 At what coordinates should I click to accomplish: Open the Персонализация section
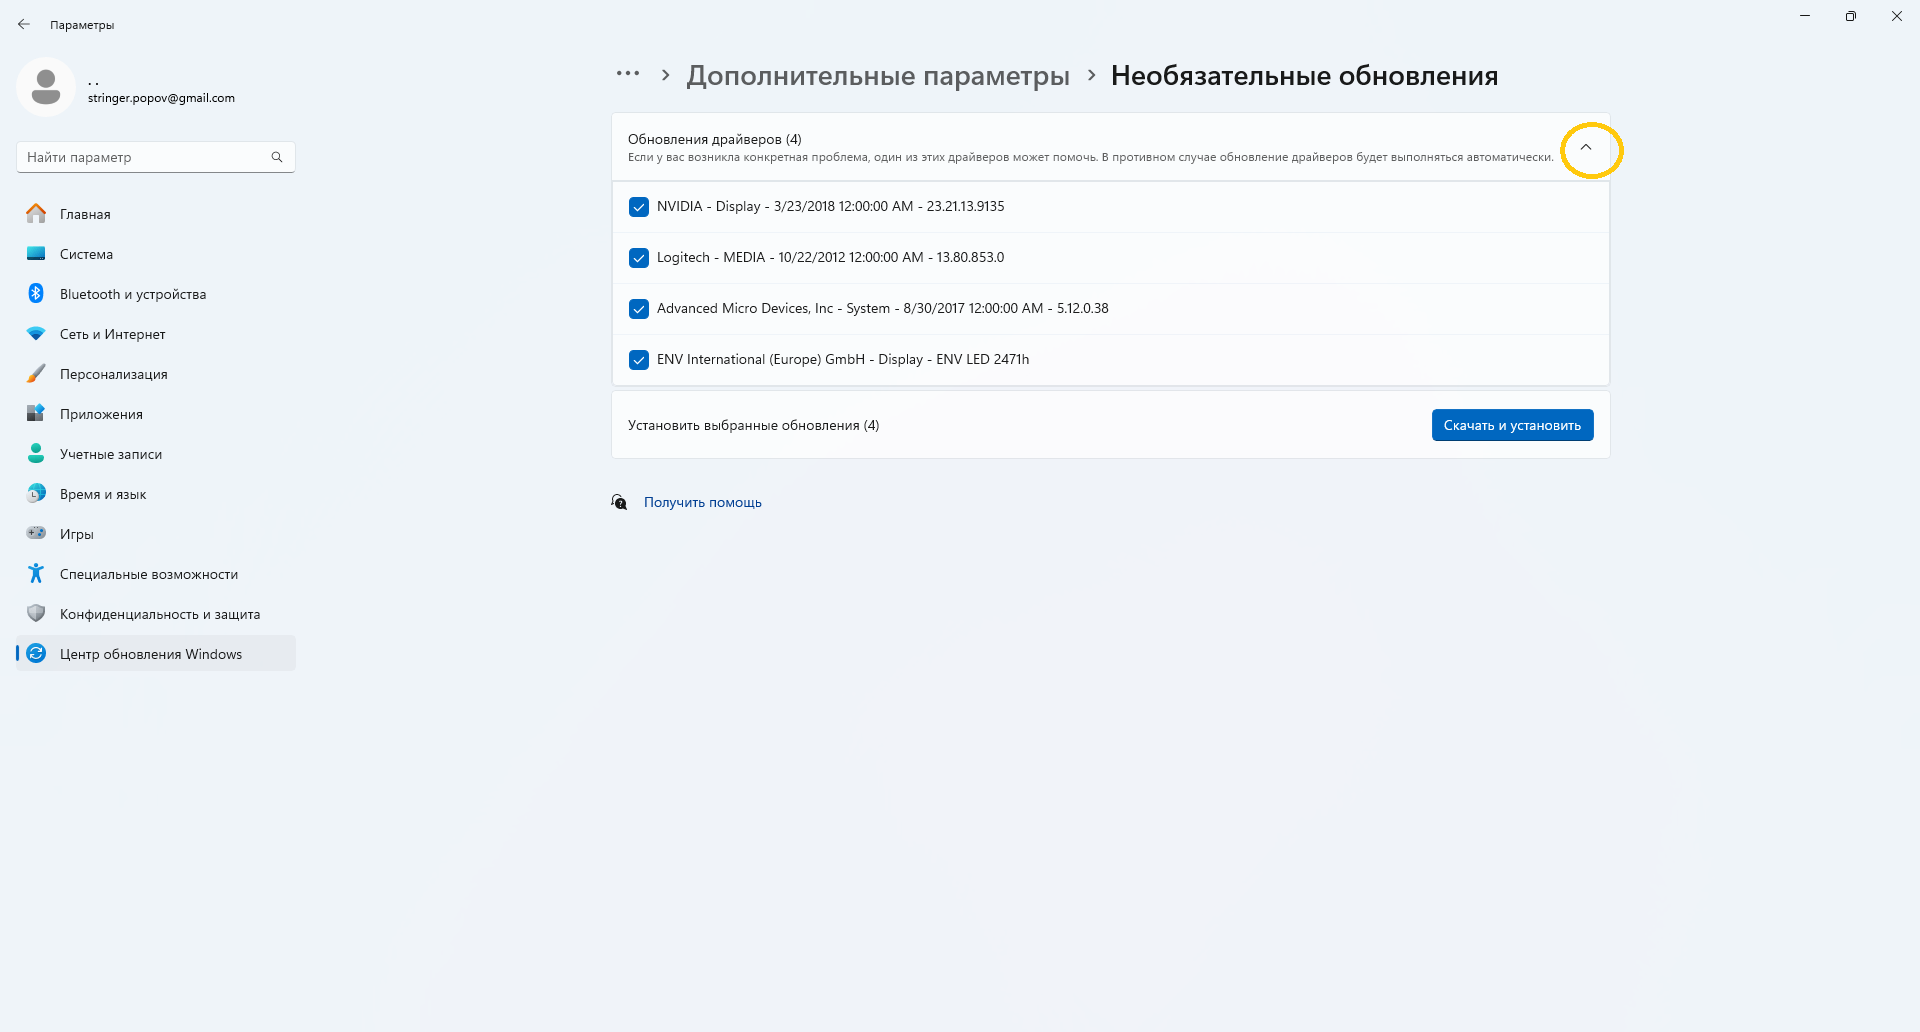coord(113,374)
